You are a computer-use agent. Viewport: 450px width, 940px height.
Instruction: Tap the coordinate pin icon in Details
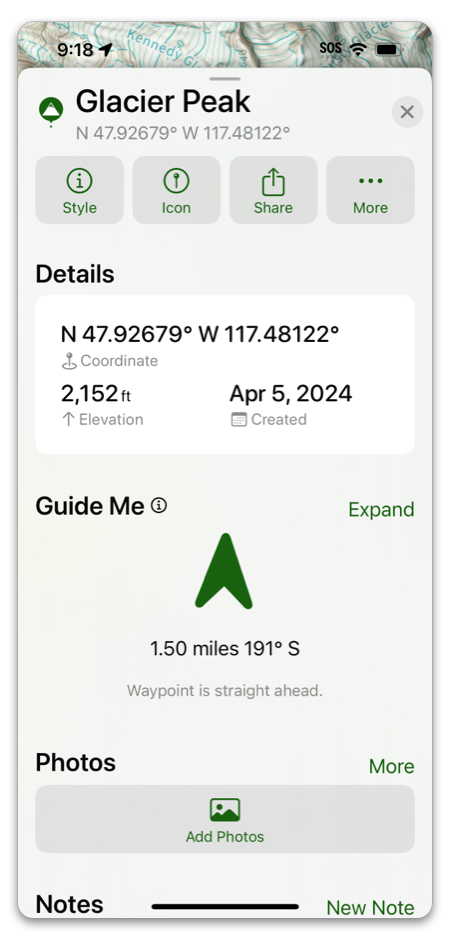(x=70, y=361)
